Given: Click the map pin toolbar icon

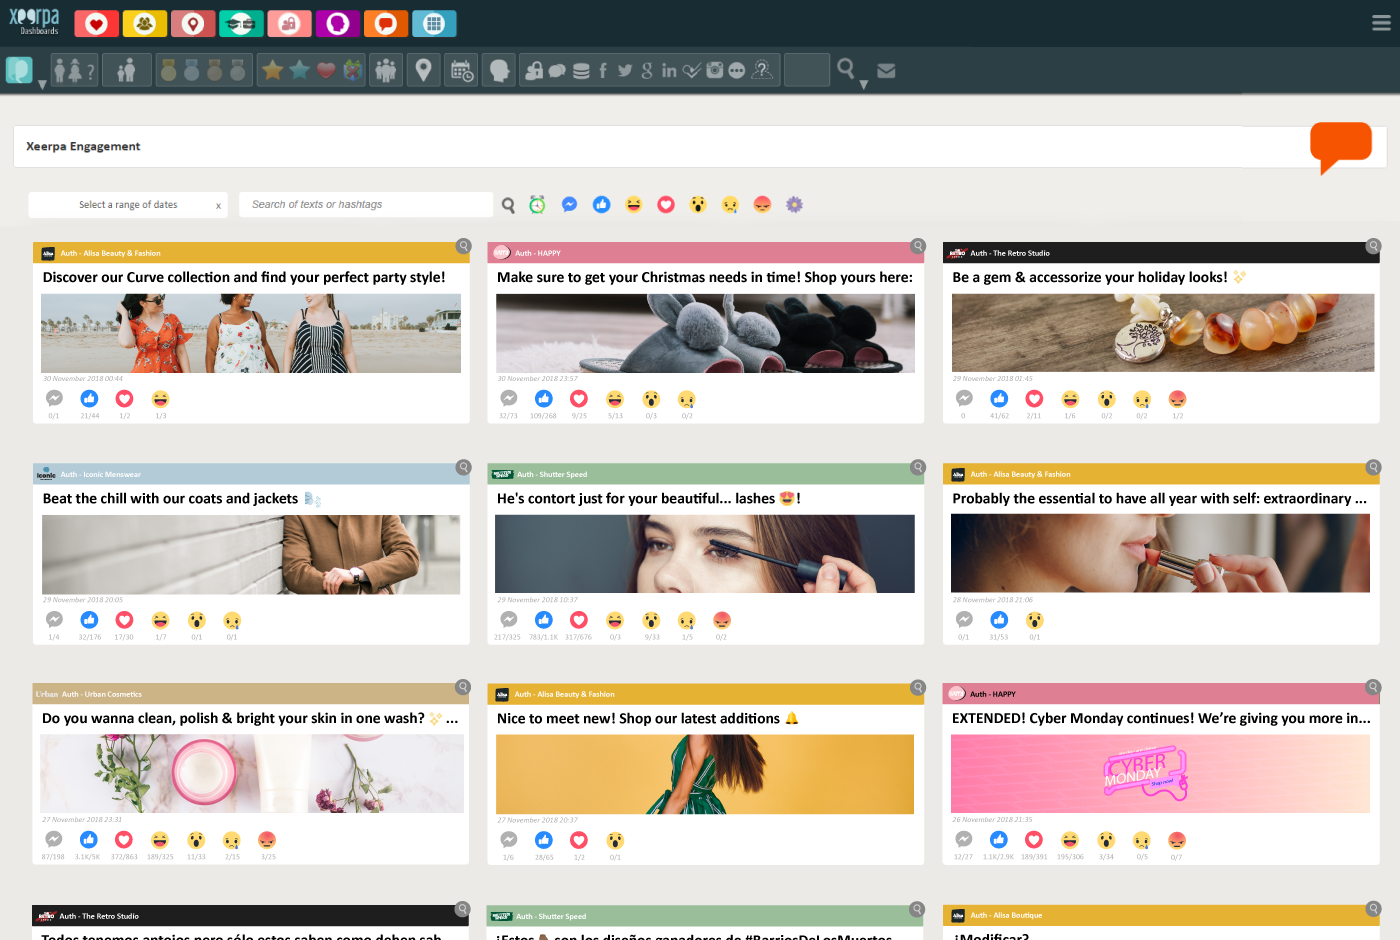Looking at the screenshot, I should (424, 70).
